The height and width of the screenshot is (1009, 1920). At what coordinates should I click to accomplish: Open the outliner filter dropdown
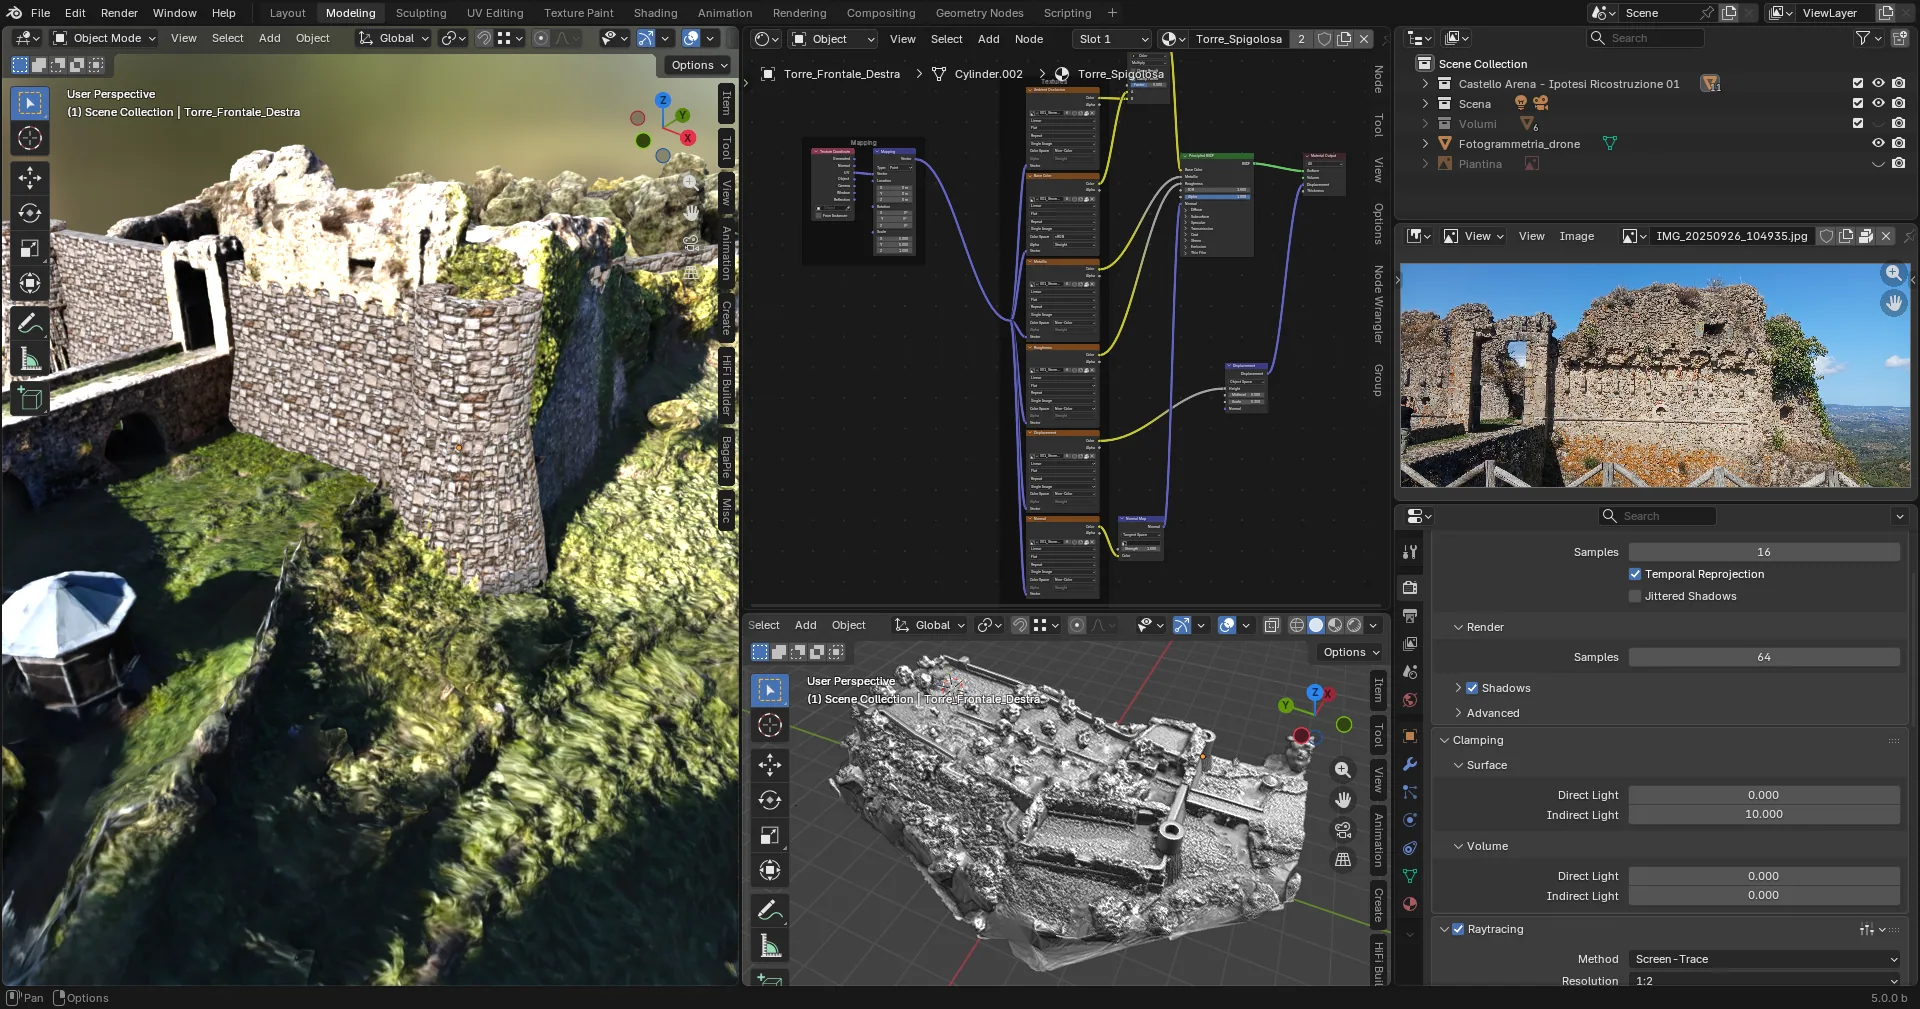pyautogui.click(x=1868, y=38)
